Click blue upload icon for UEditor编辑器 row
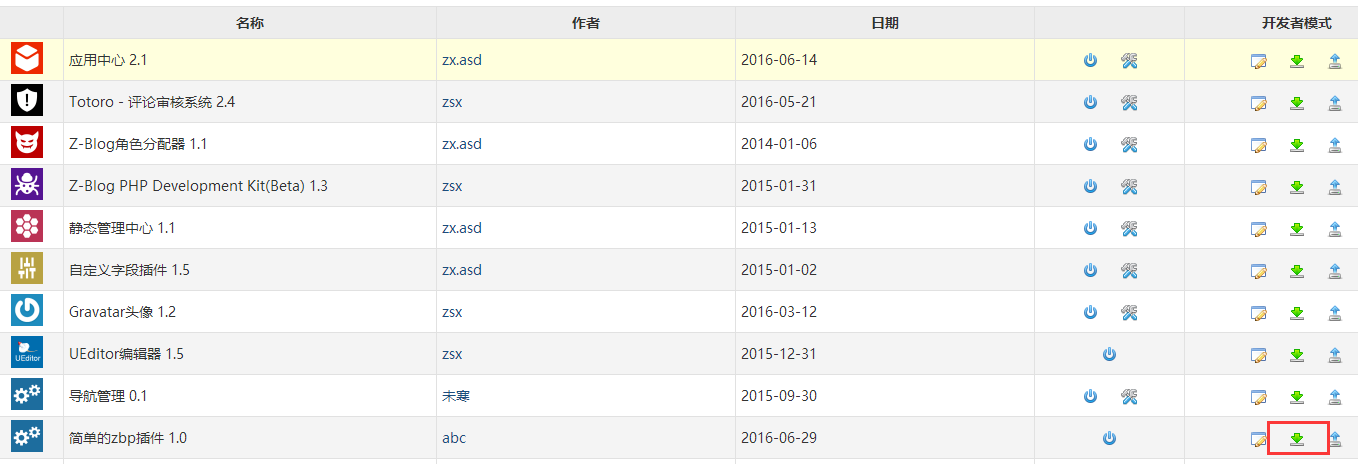The image size is (1358, 464). click(x=1334, y=355)
